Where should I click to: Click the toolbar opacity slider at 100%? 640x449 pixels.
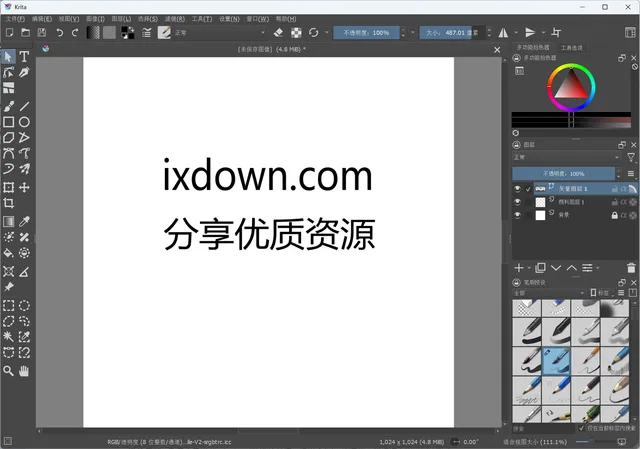tap(366, 33)
